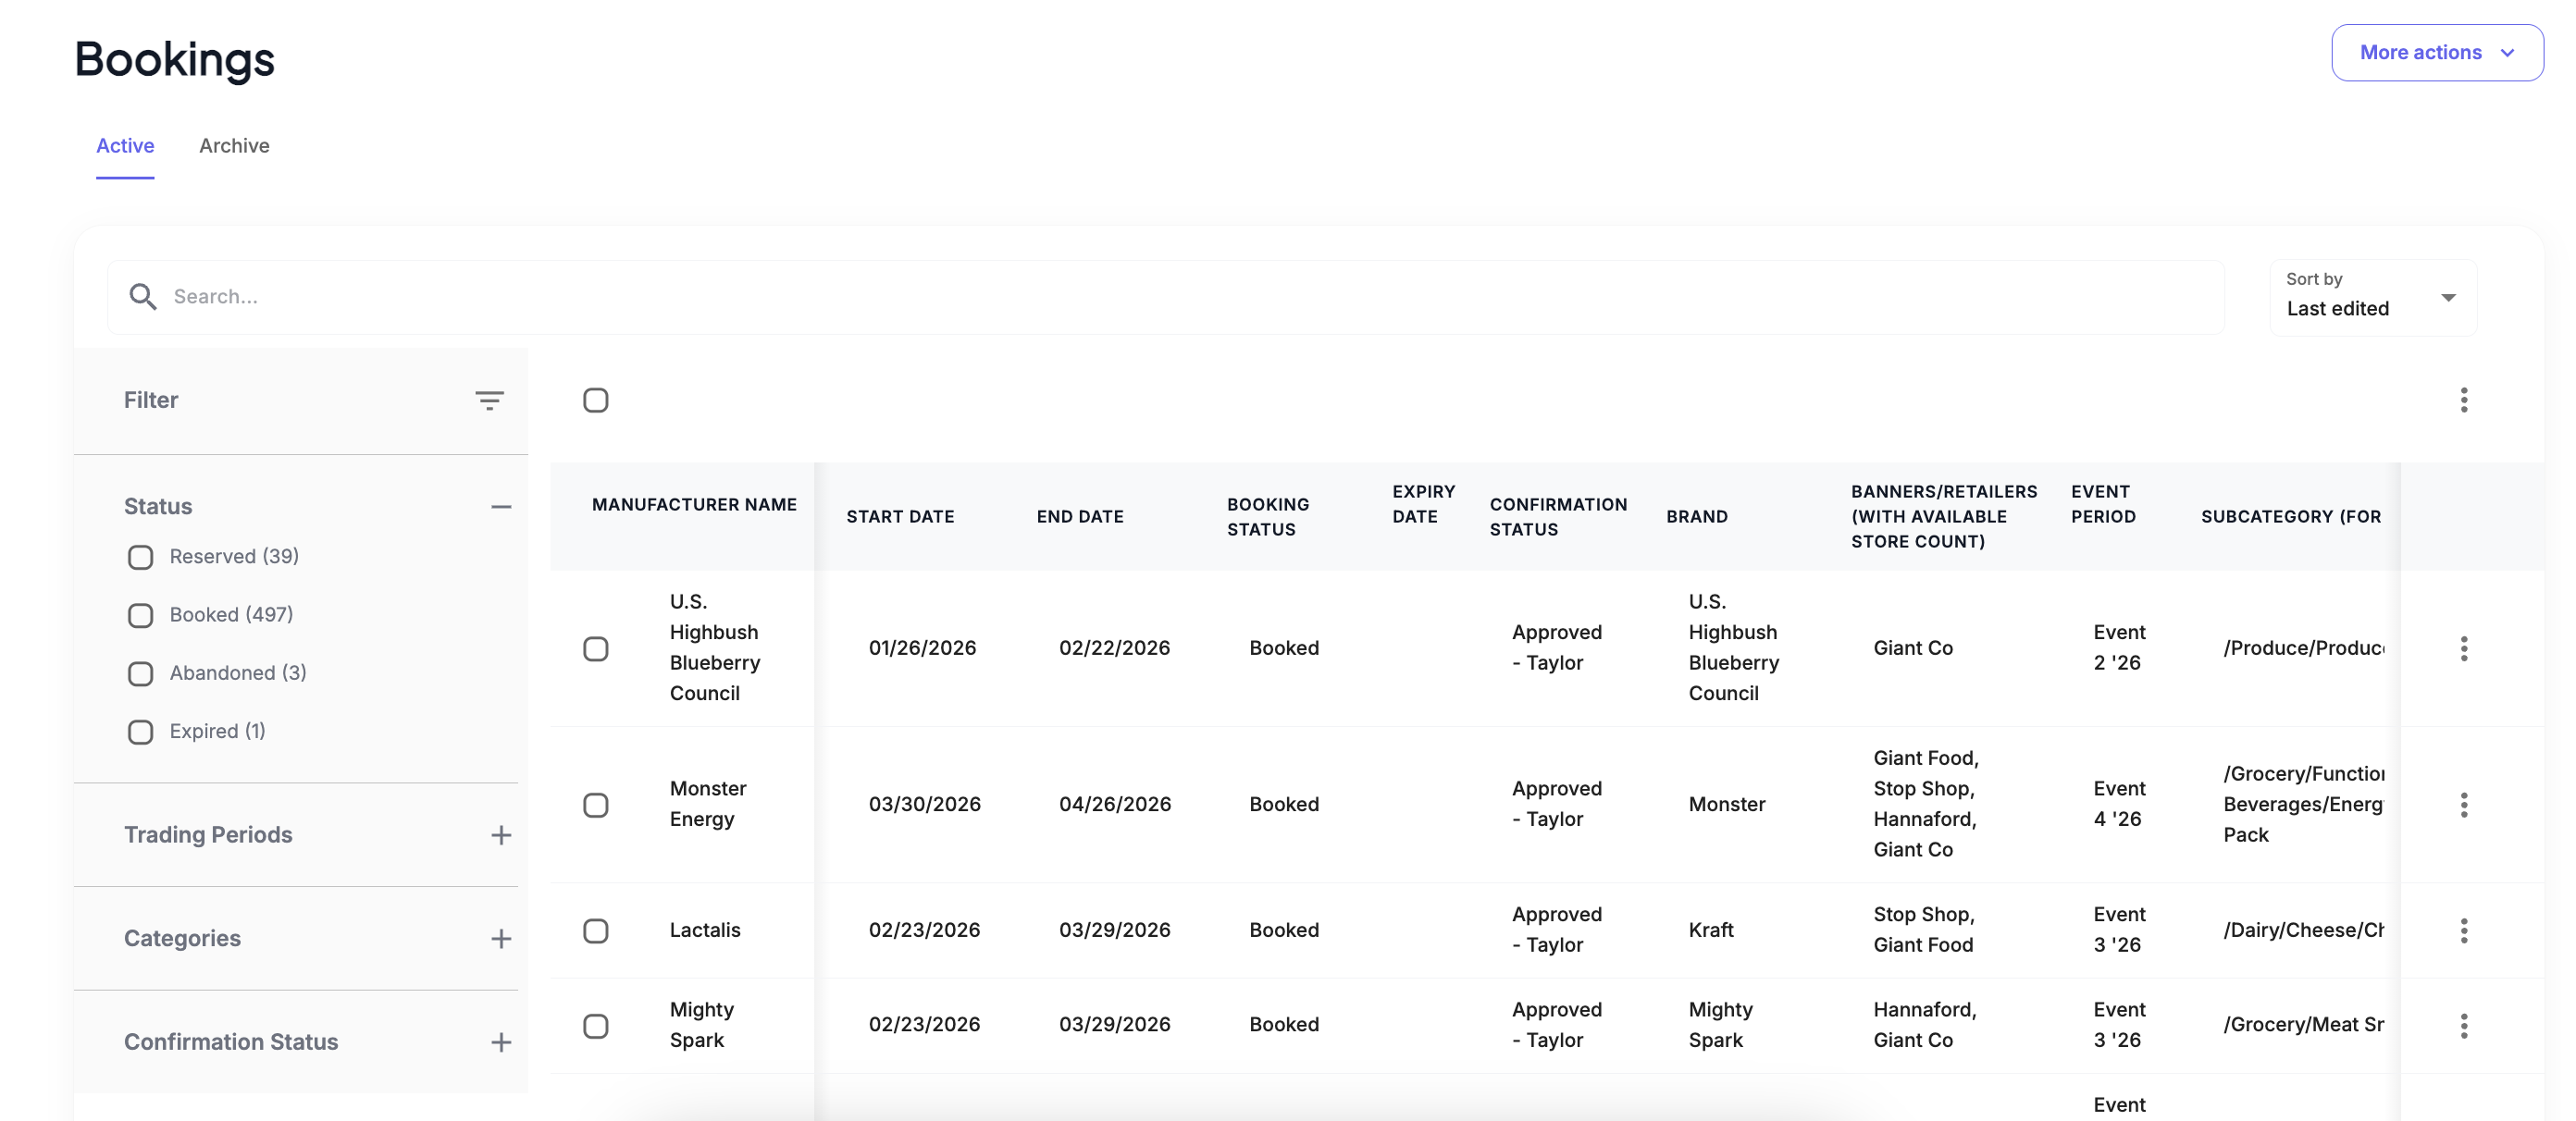
Task: Switch to the Archive tab
Action: pos(234,146)
